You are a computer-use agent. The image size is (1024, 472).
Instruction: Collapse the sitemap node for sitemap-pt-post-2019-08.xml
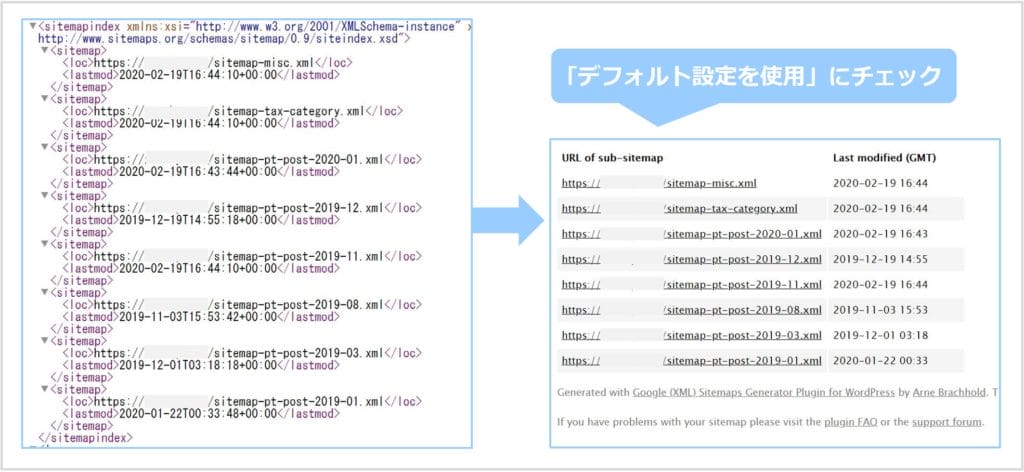coord(45,292)
